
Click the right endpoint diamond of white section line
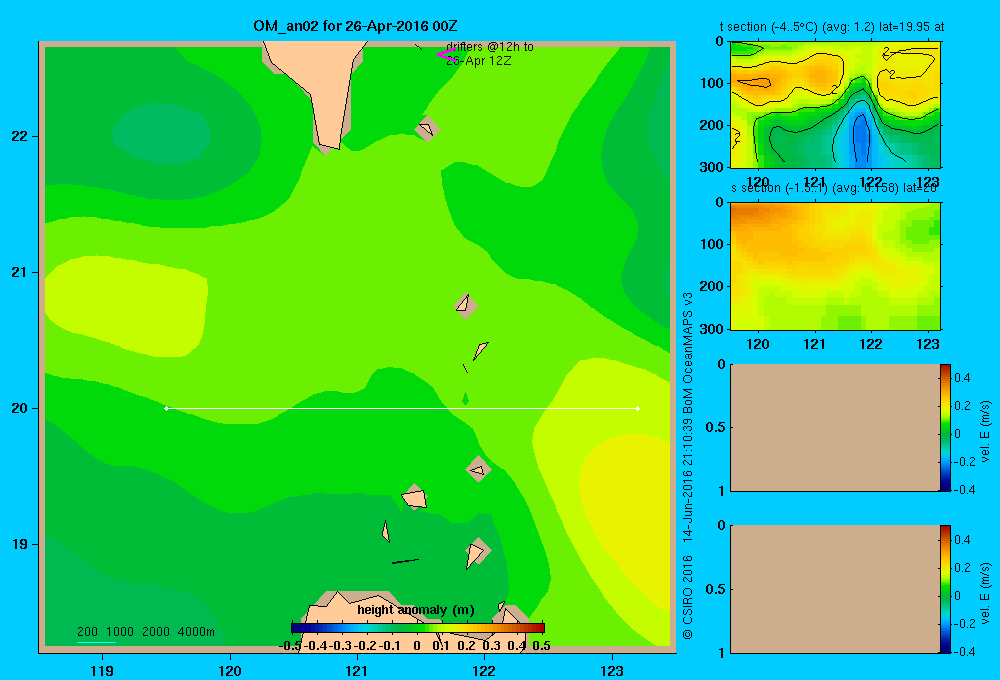point(638,408)
